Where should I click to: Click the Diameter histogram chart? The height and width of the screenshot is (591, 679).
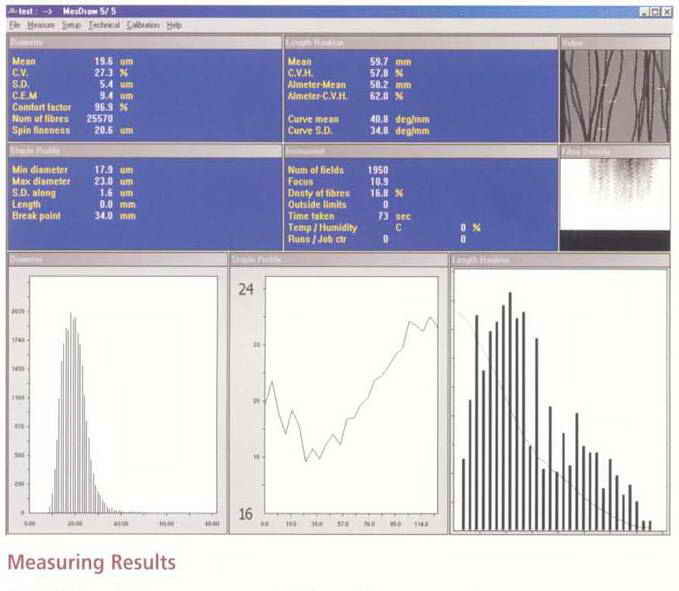coord(118,400)
